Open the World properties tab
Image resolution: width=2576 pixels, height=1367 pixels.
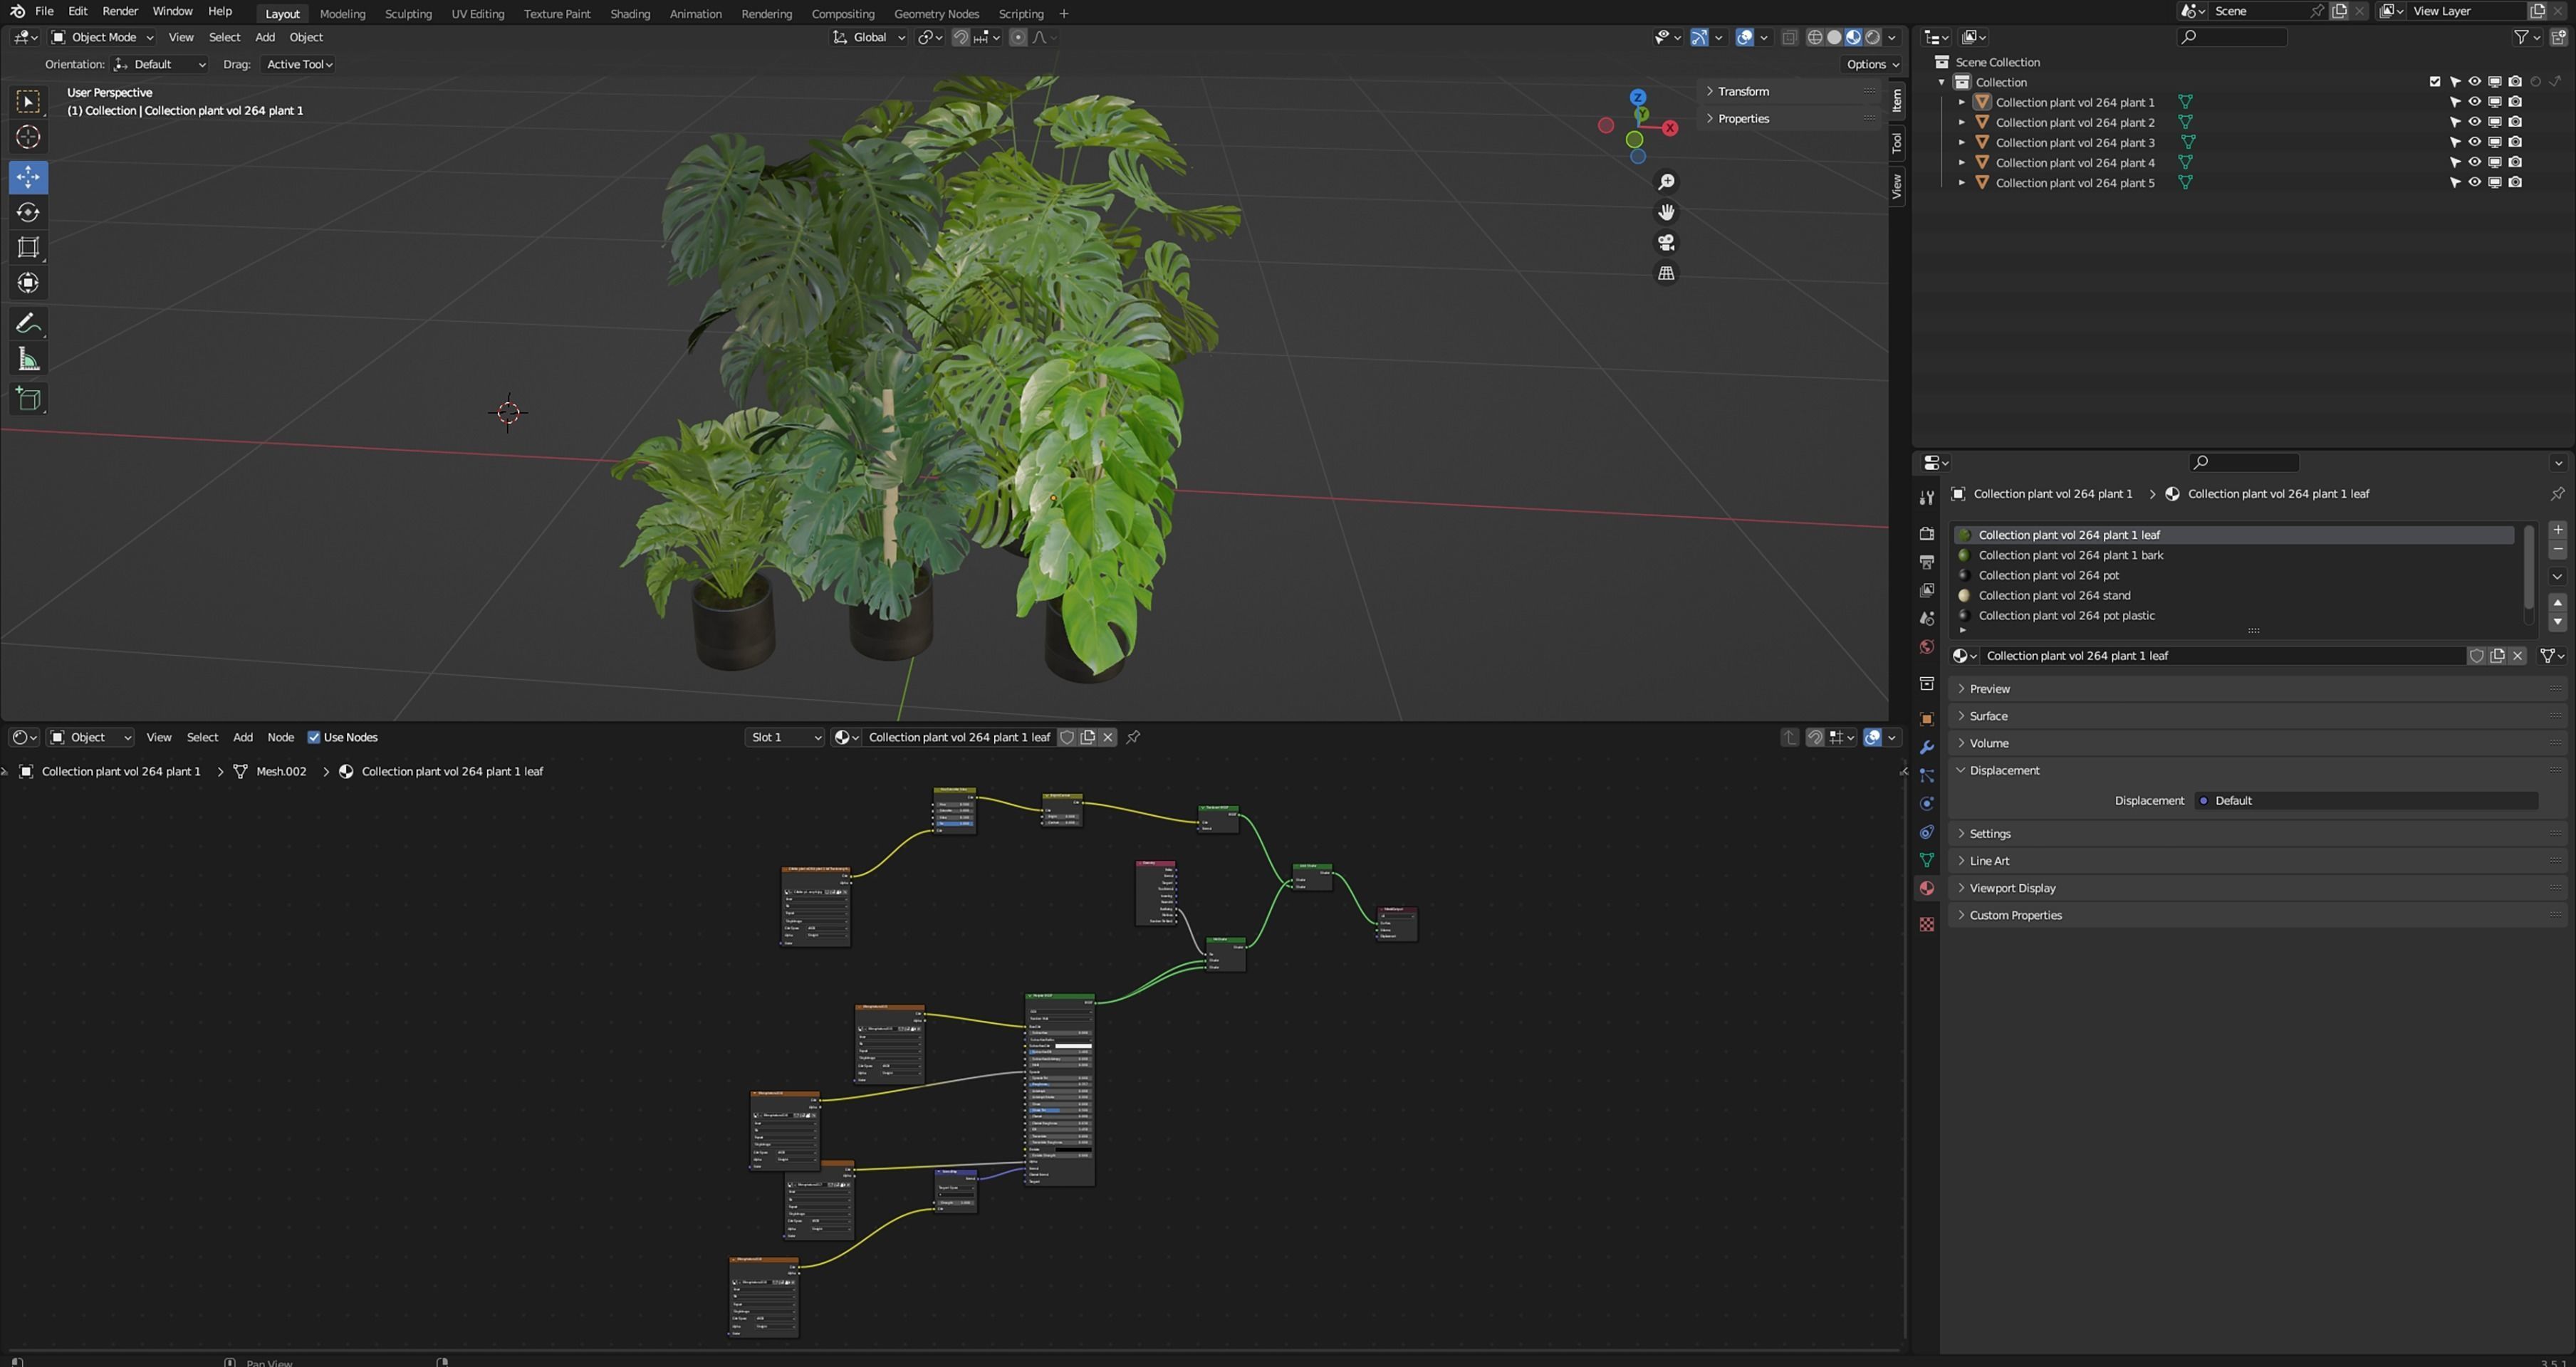click(1926, 647)
